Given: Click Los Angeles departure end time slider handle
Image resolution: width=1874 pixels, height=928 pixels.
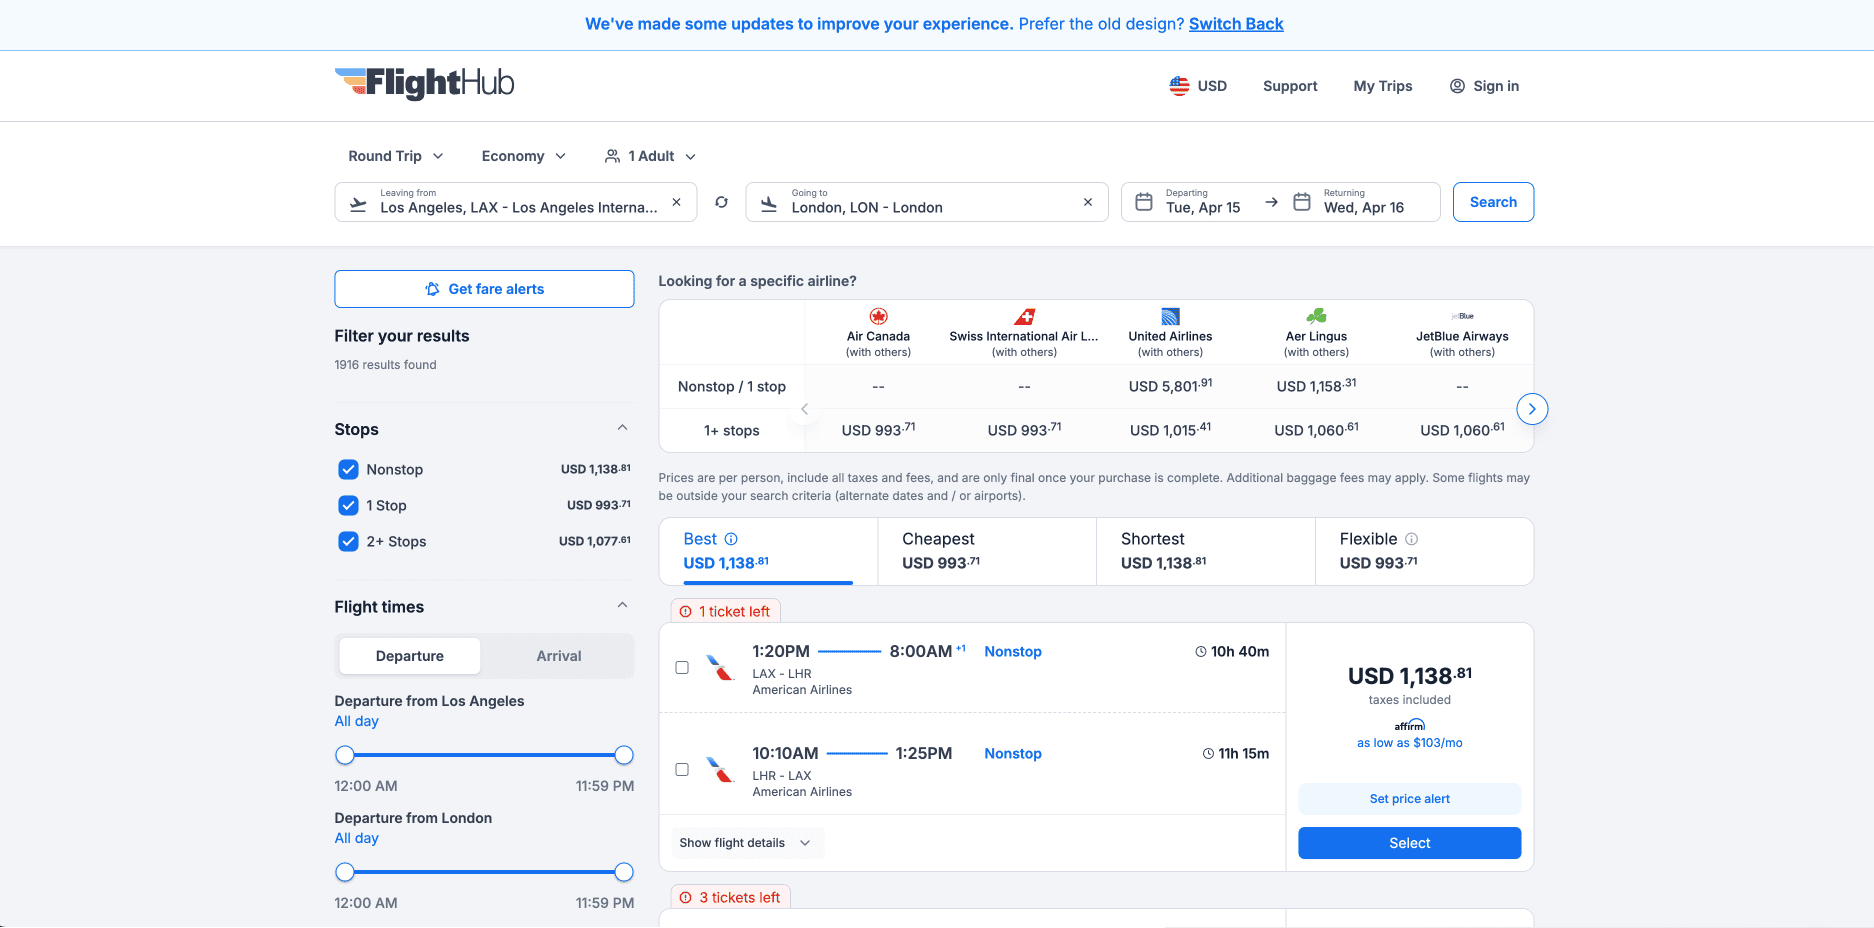Looking at the screenshot, I should coord(624,755).
